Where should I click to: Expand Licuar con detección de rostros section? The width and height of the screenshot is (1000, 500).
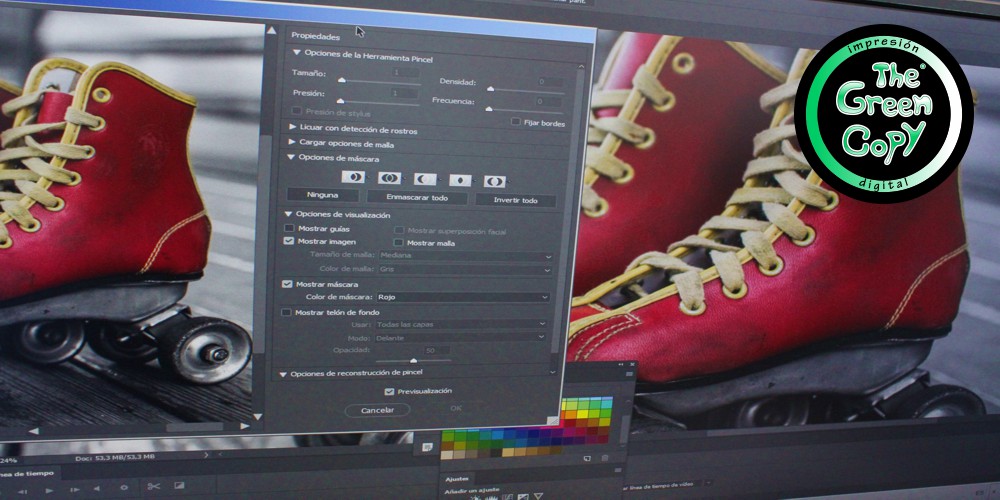click(x=292, y=129)
